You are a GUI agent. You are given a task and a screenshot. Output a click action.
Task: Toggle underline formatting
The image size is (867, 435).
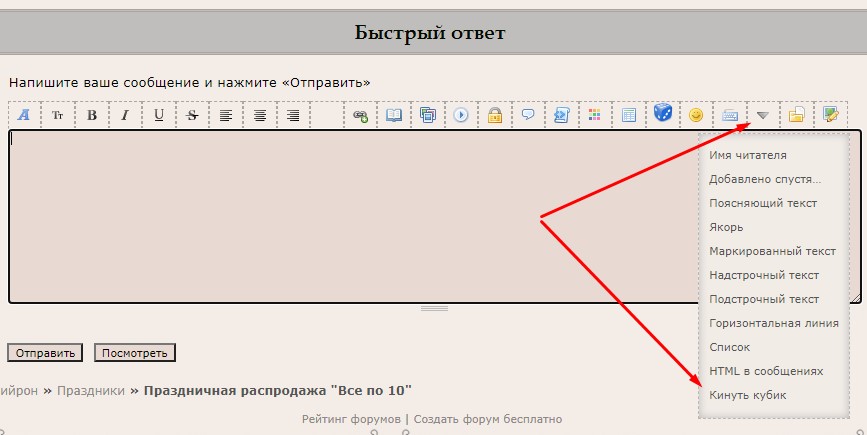pos(159,115)
